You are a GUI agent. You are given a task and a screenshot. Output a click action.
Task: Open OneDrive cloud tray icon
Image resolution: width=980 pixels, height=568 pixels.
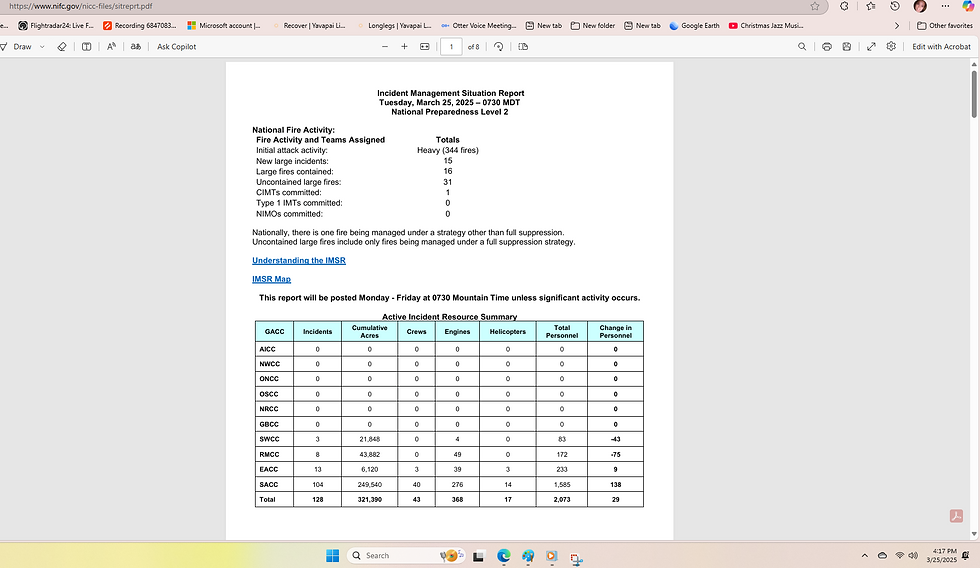pos(882,556)
